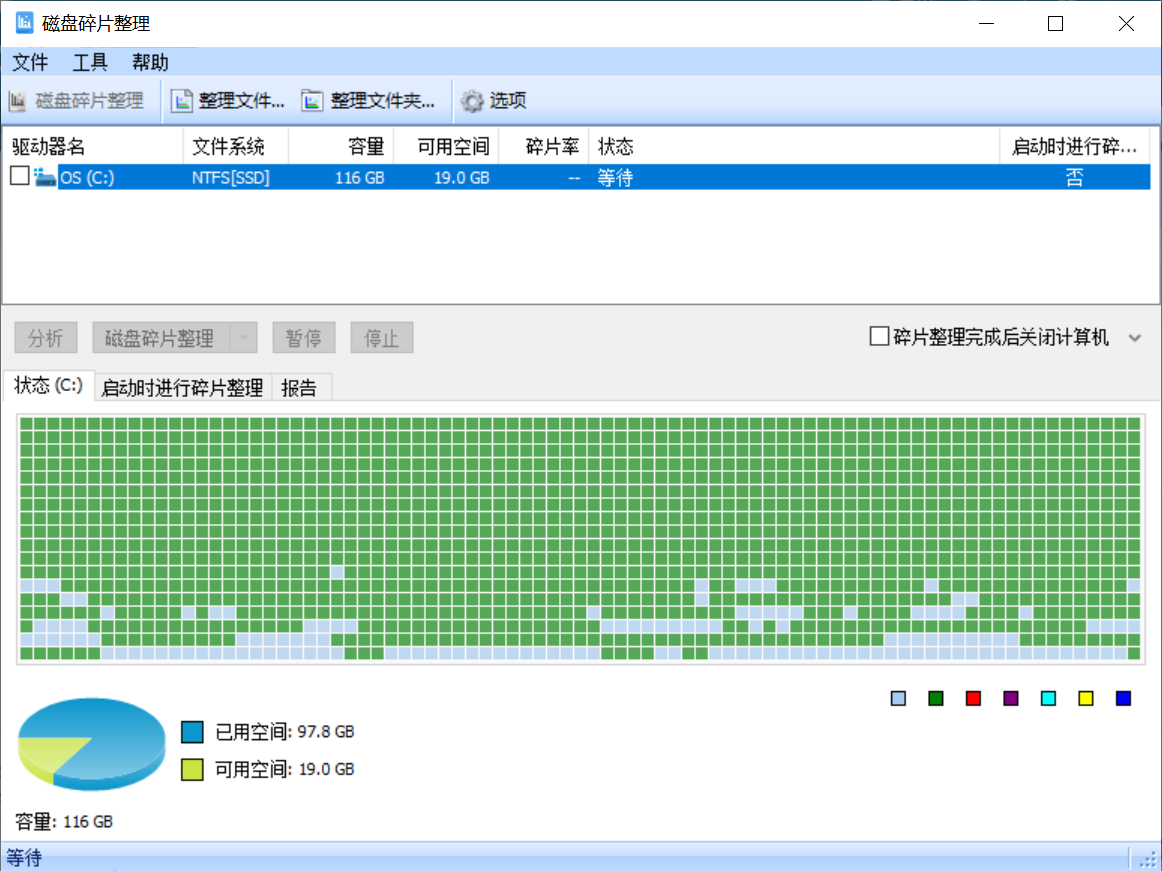This screenshot has height=871, width=1162.
Task: Click the 整理文件 toolbar icon
Action: click(182, 101)
